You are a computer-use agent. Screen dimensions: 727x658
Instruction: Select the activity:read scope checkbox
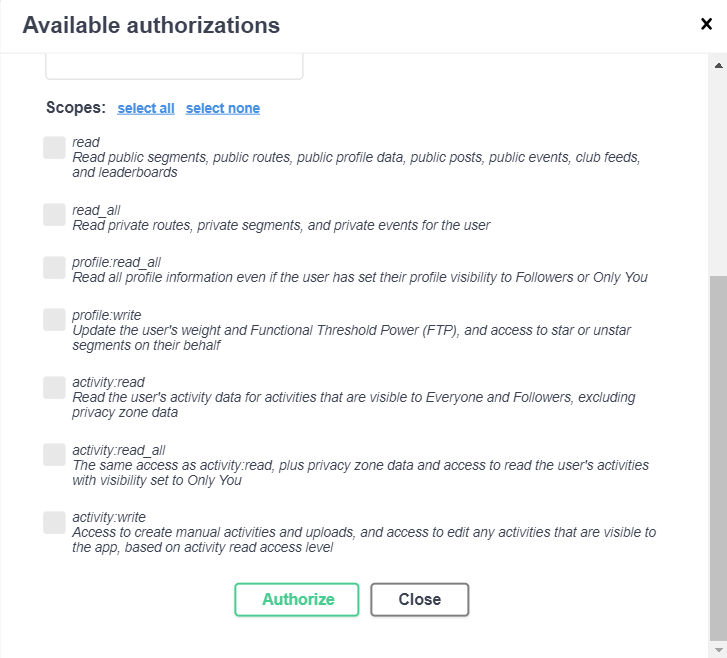(x=54, y=388)
